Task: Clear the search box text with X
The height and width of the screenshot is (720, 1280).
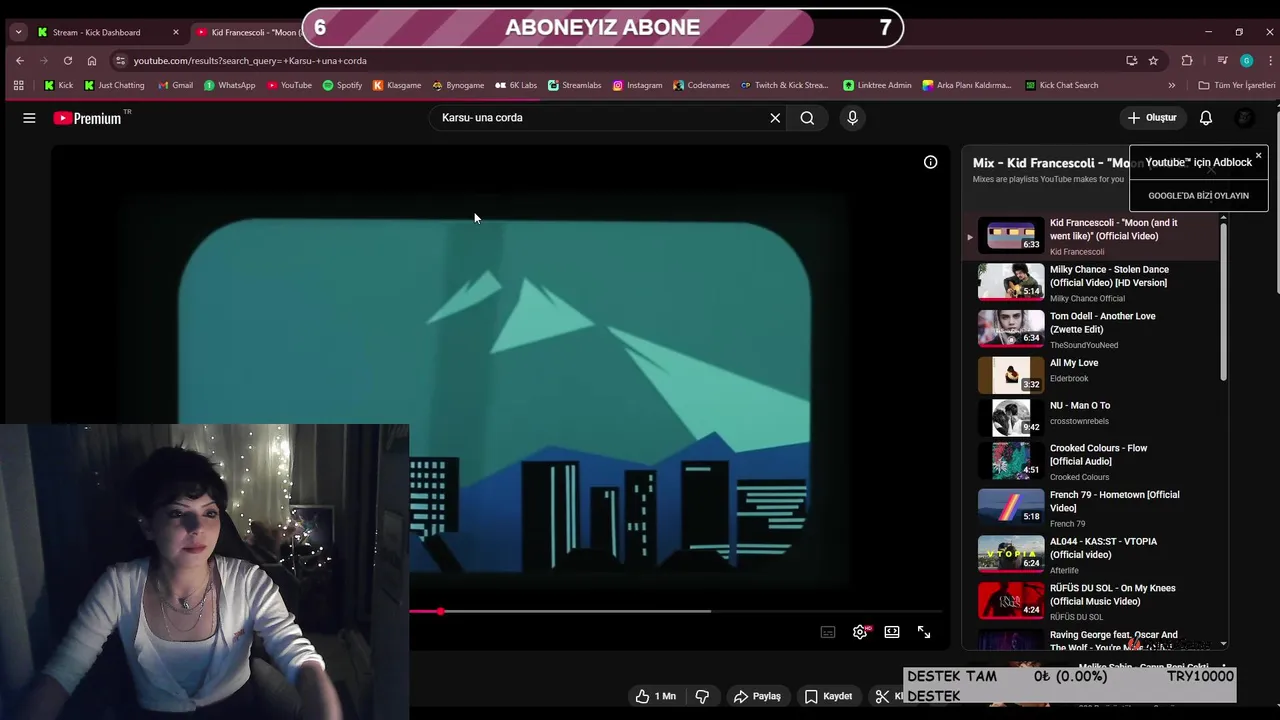Action: 775,118
